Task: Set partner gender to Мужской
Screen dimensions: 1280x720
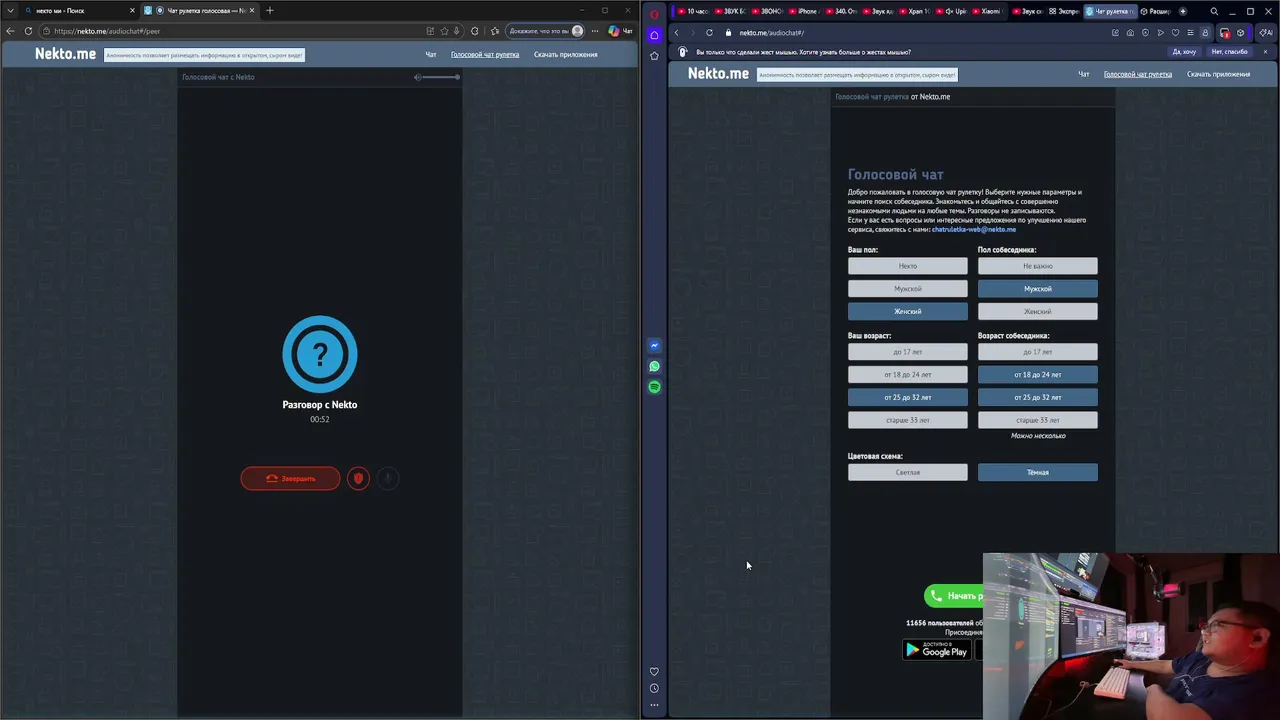Action: tap(1037, 288)
